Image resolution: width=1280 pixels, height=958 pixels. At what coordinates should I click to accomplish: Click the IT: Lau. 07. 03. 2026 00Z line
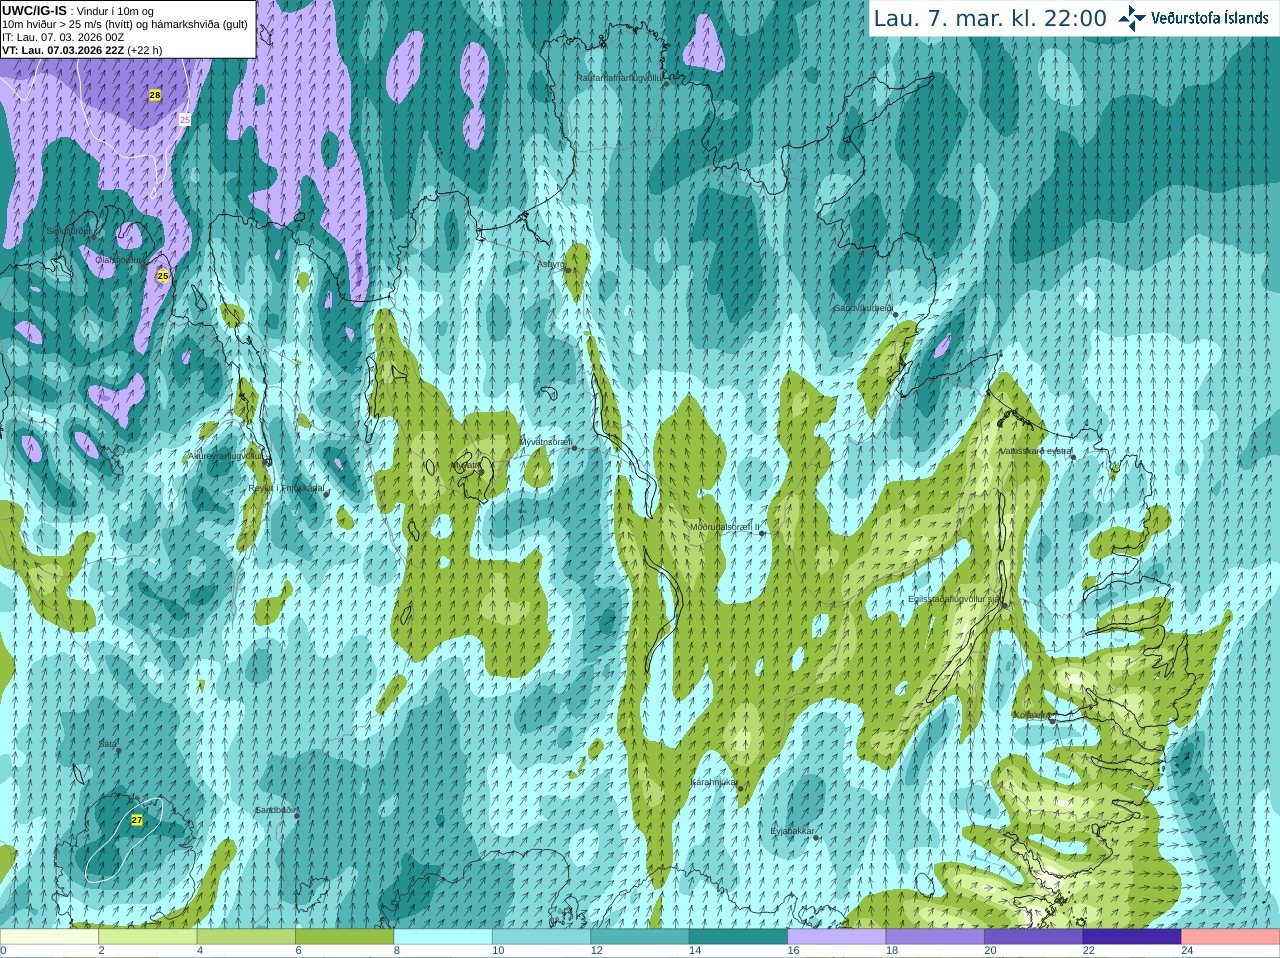tap(63, 37)
